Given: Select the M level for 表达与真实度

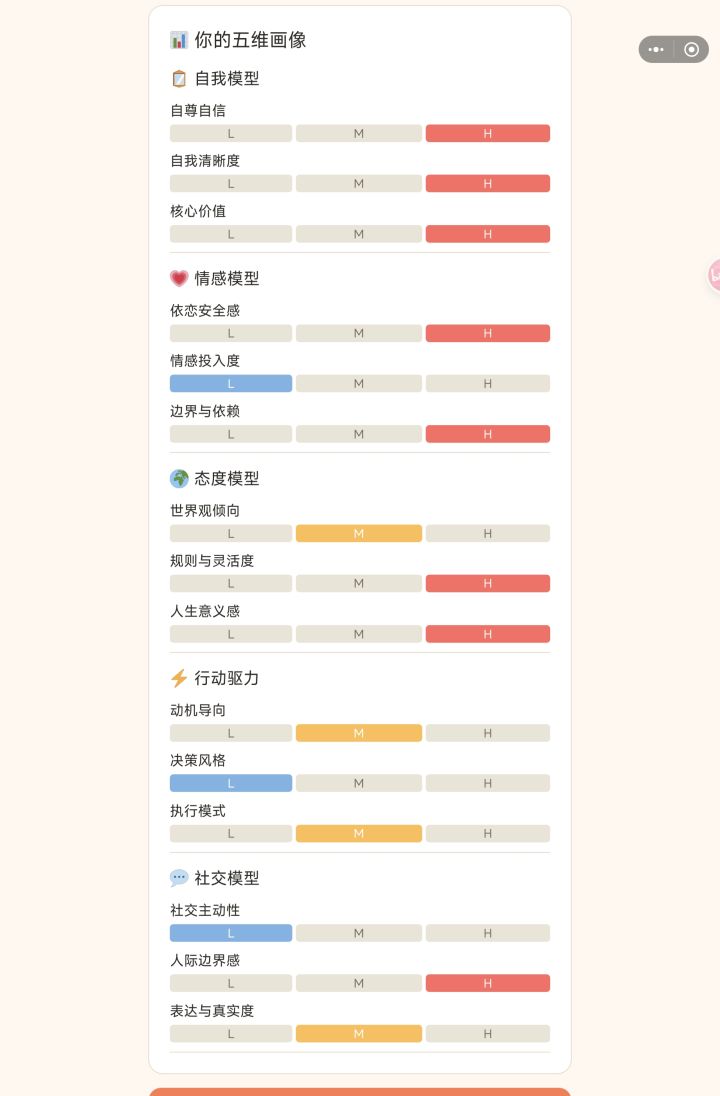Looking at the screenshot, I should coord(358,1033).
